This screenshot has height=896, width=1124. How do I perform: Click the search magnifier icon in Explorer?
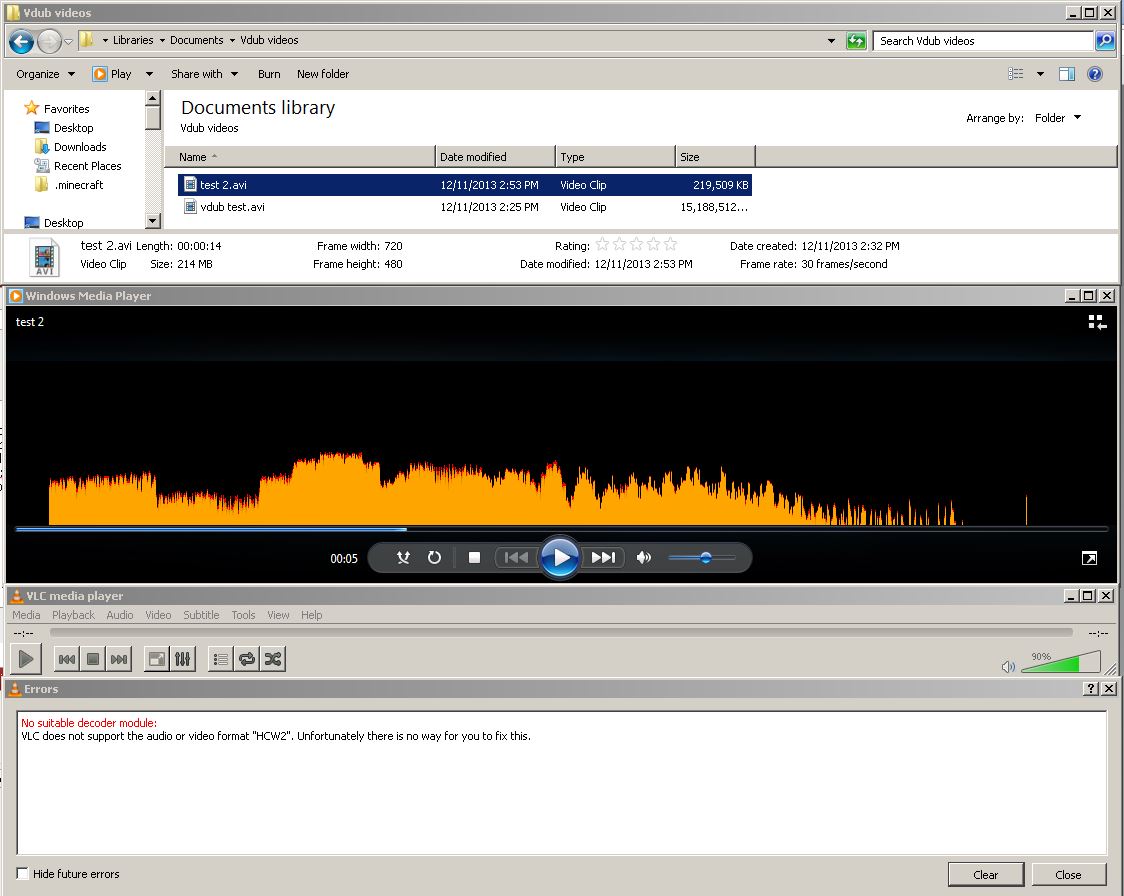click(1105, 41)
